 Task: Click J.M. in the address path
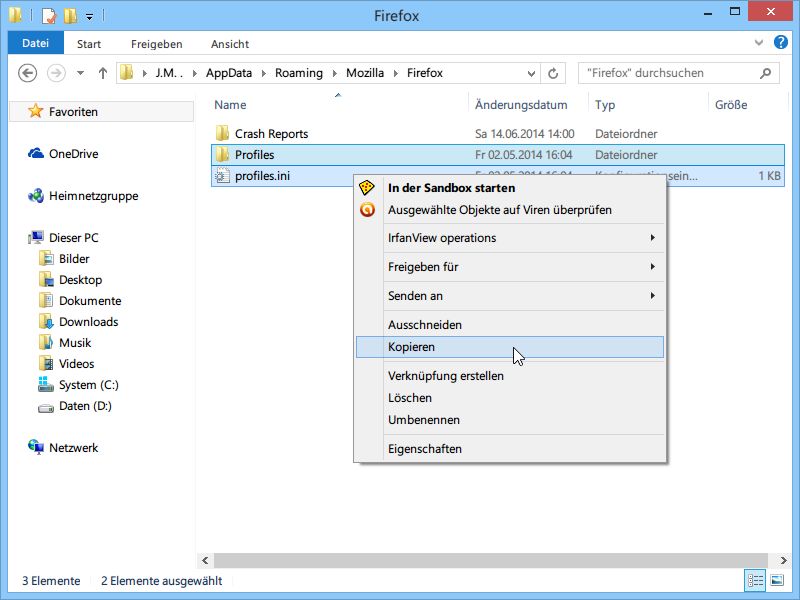tap(169, 73)
